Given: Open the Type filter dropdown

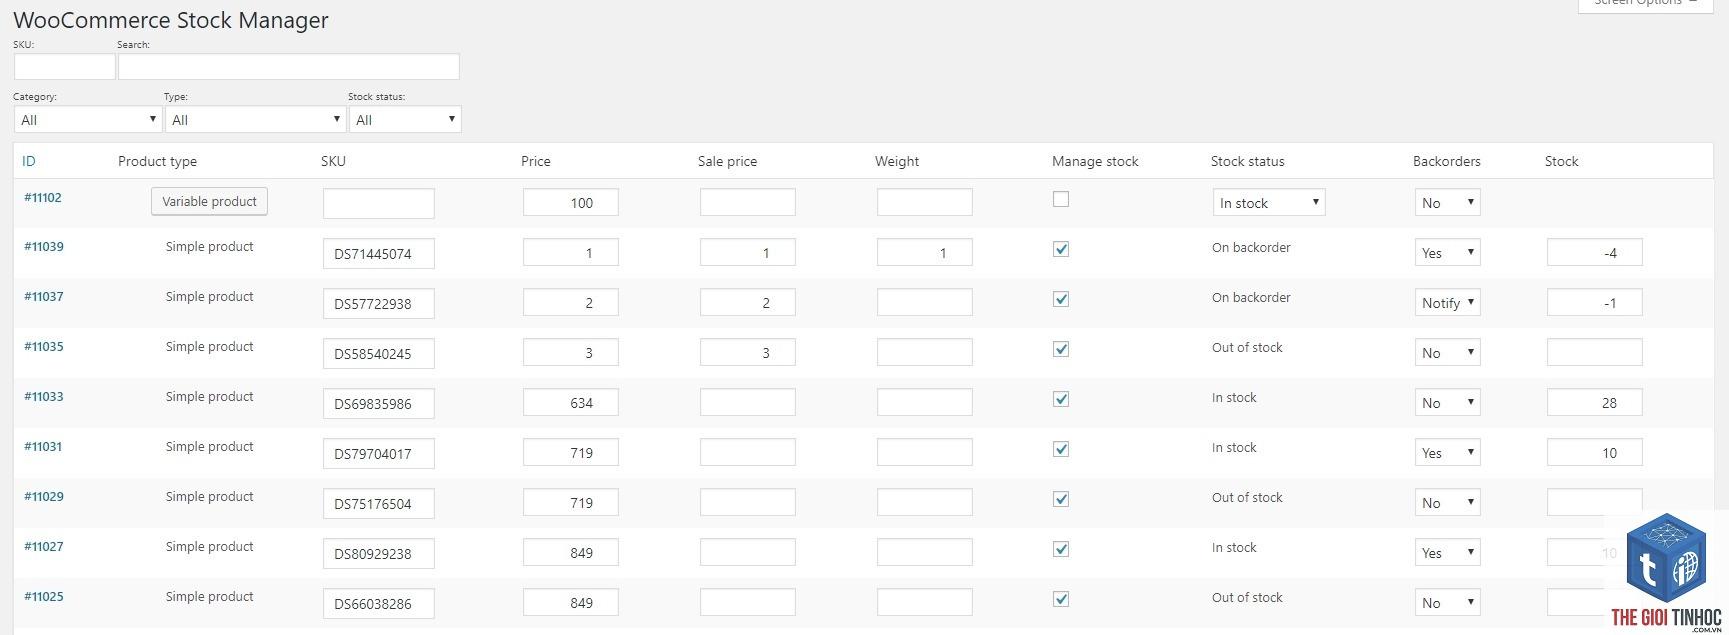Looking at the screenshot, I should (x=255, y=119).
